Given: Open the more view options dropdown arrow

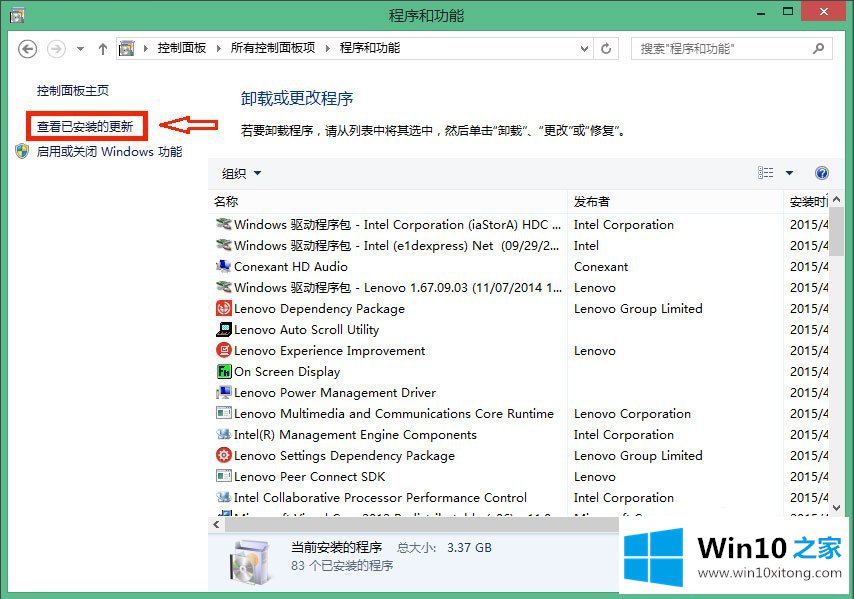Looking at the screenshot, I should coord(789,173).
